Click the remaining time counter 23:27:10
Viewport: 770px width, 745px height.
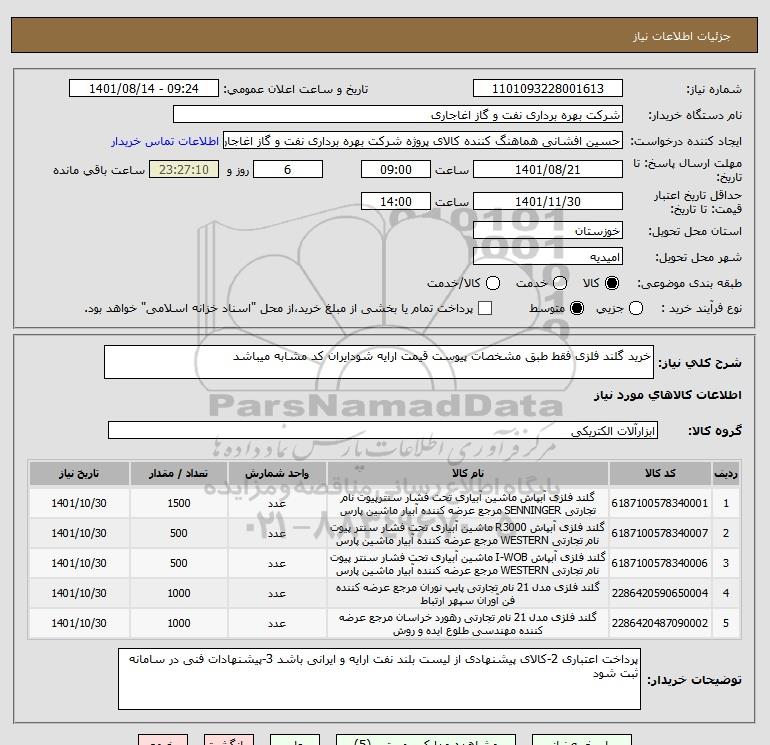pyautogui.click(x=184, y=169)
